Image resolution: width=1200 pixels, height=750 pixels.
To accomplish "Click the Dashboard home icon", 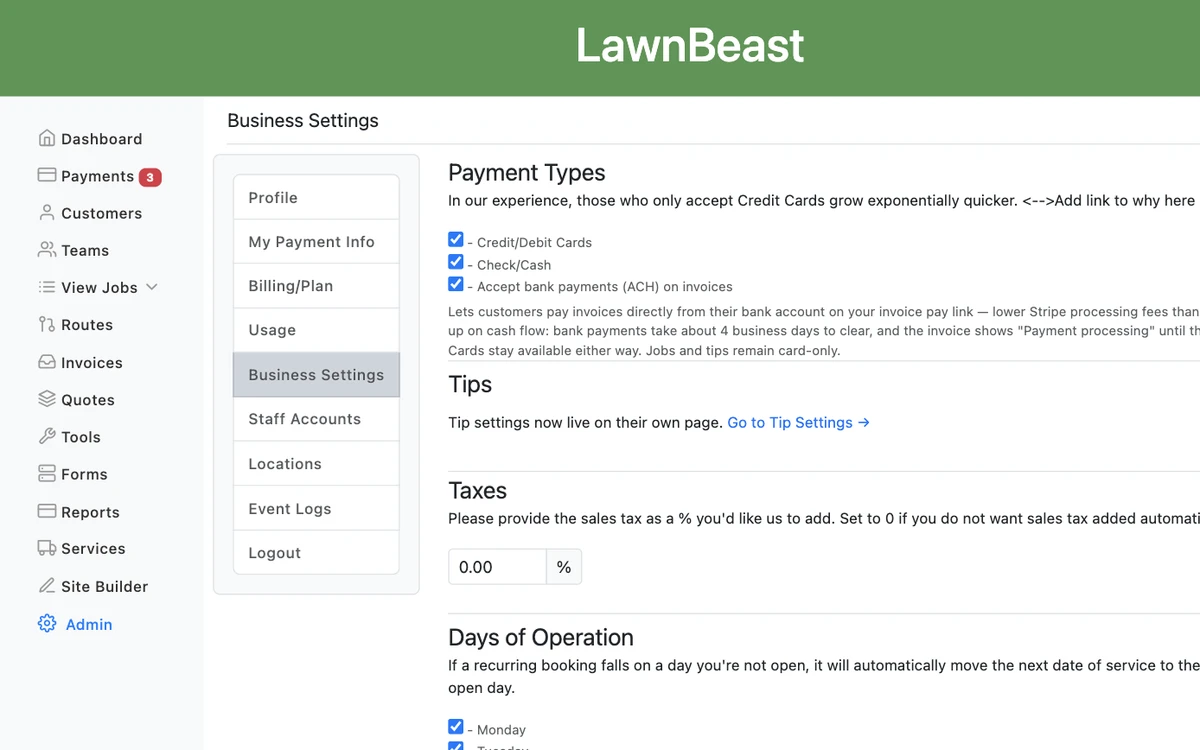I will (46, 138).
